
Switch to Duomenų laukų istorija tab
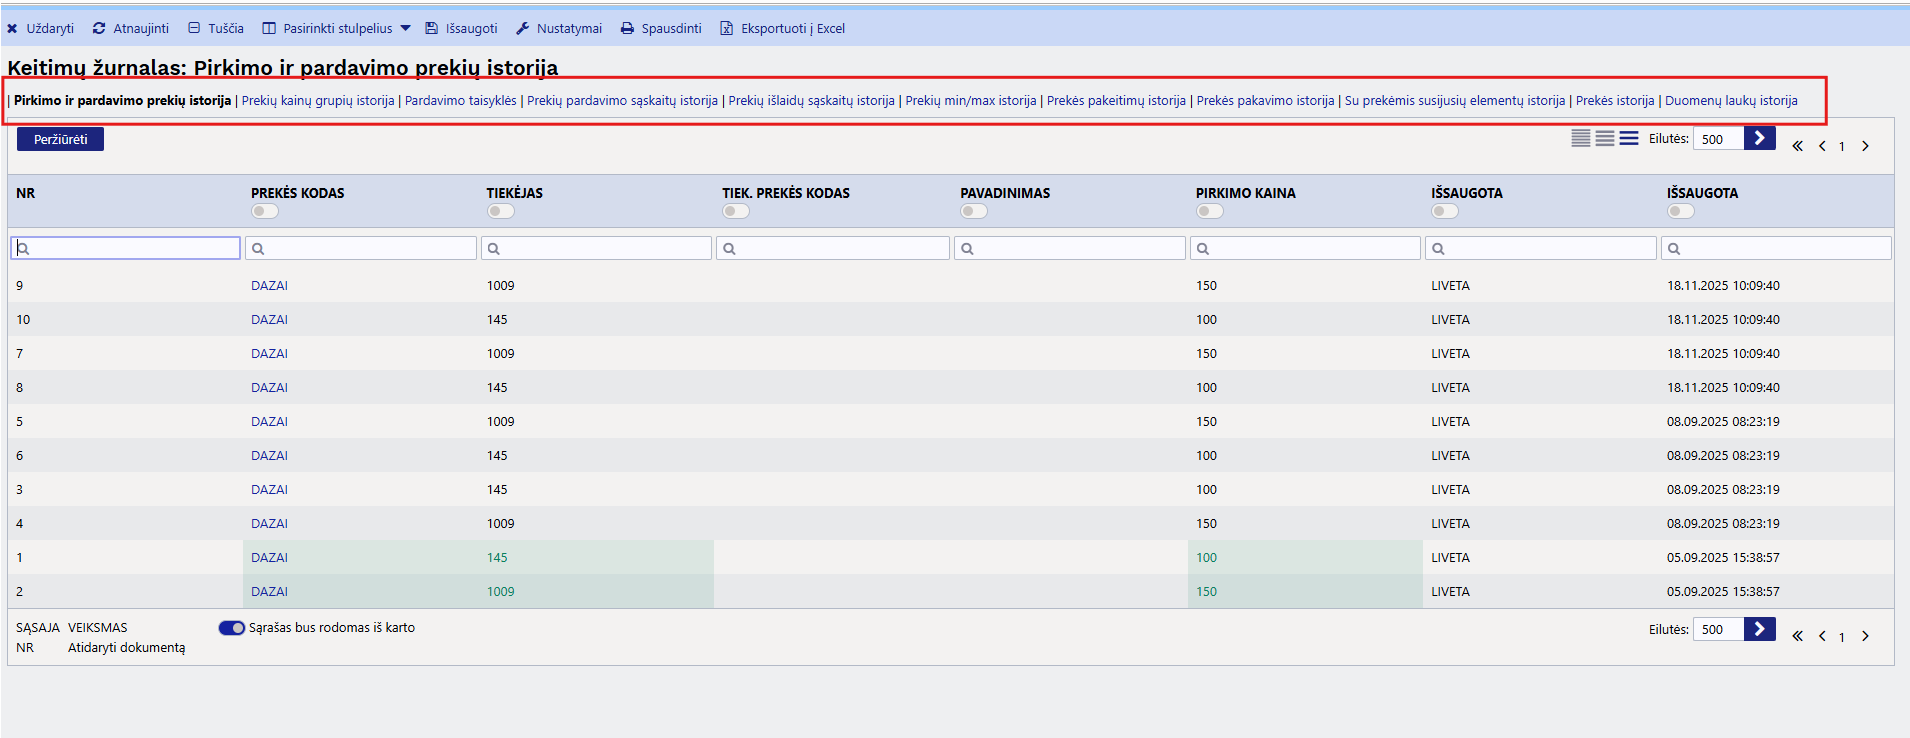point(1731,100)
